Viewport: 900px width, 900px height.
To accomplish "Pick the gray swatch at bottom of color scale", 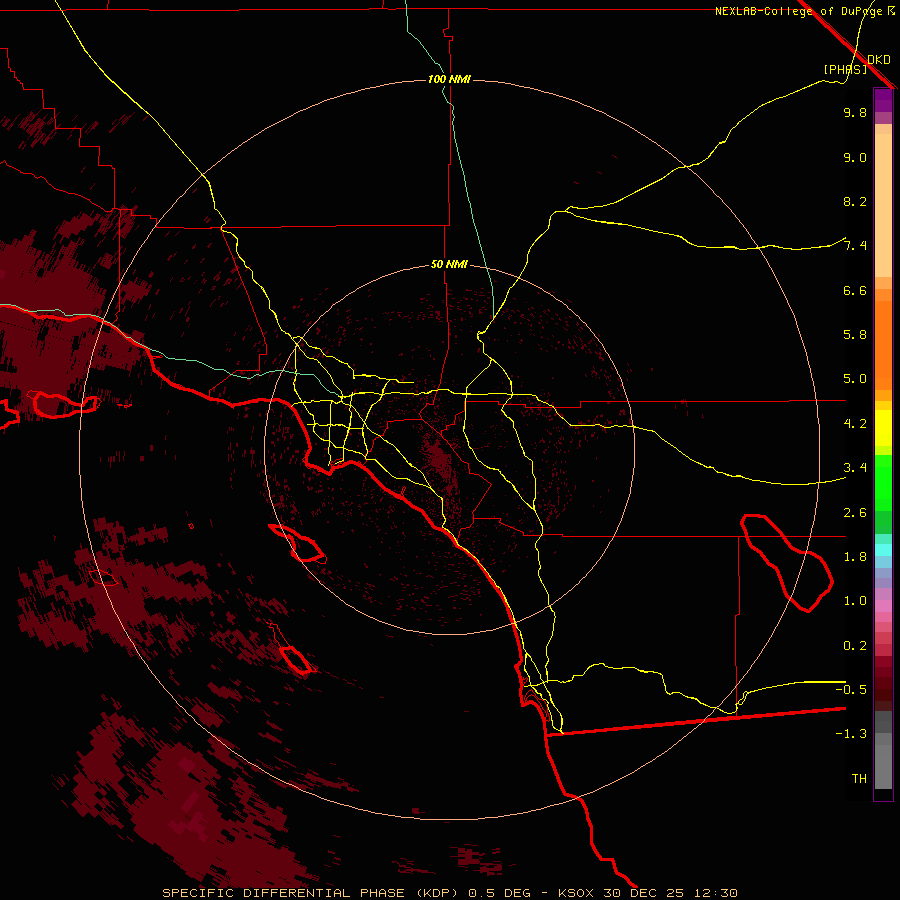I will pyautogui.click(x=883, y=767).
